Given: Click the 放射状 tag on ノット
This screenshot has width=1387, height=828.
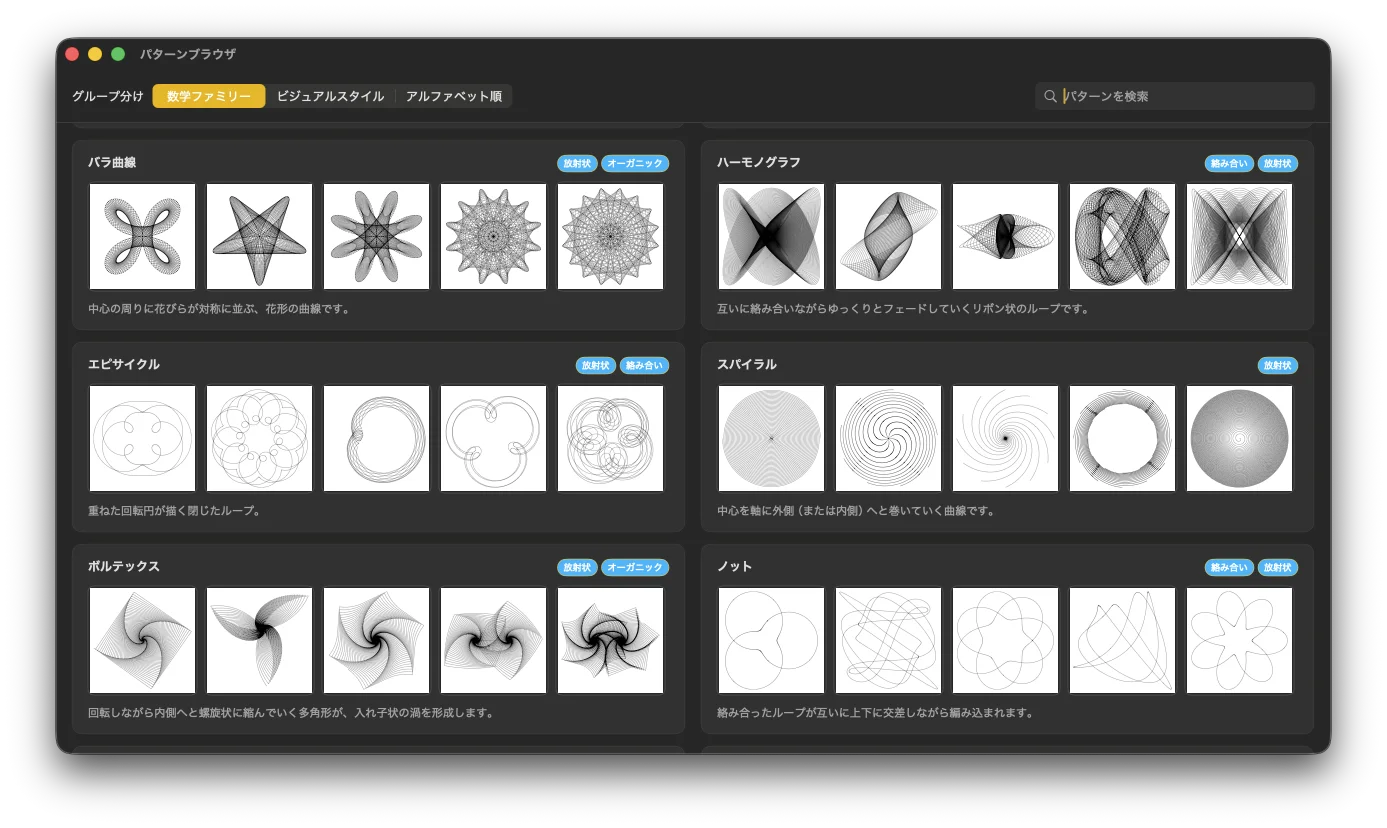Looking at the screenshot, I should coord(1277,567).
